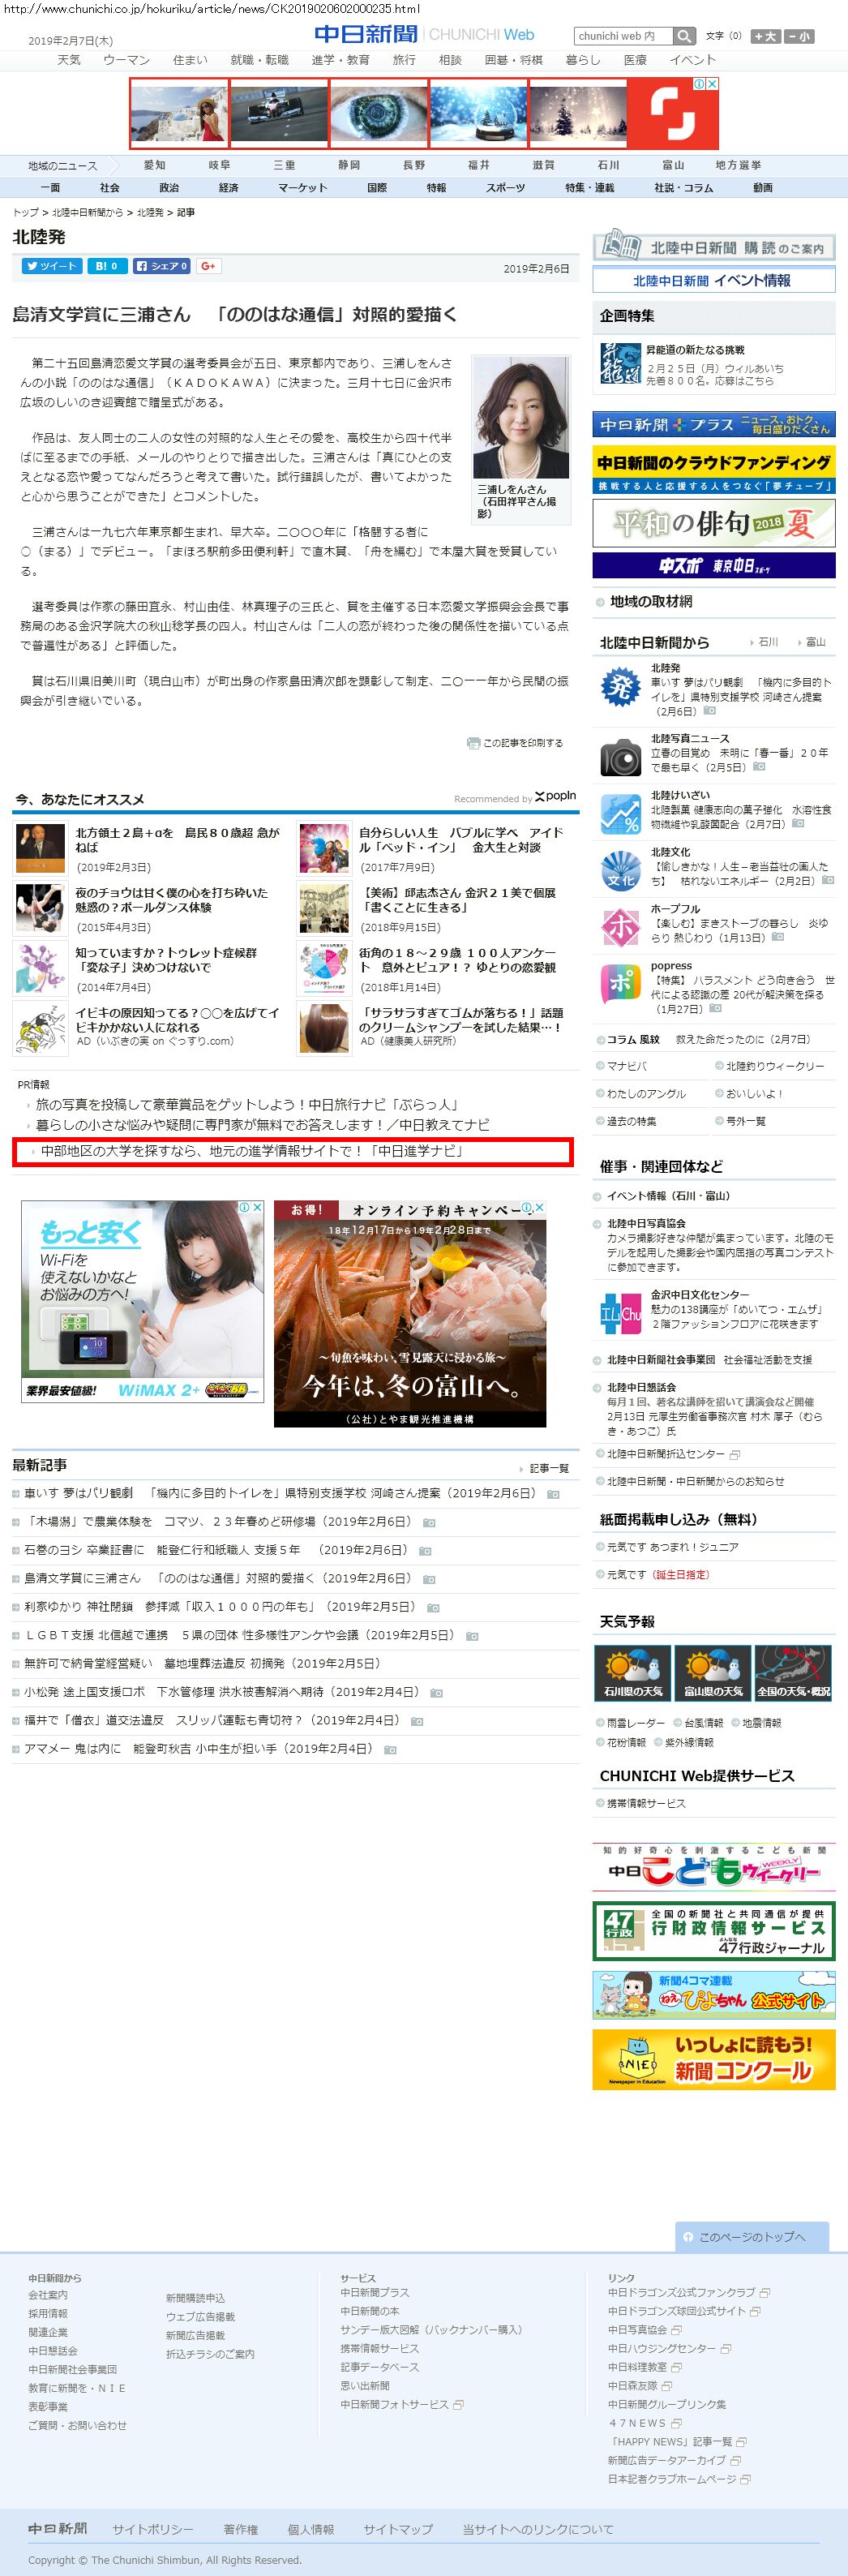This screenshot has width=848, height=2576.
Task: Open the 中スポ 東京中日 banner
Action: point(714,565)
